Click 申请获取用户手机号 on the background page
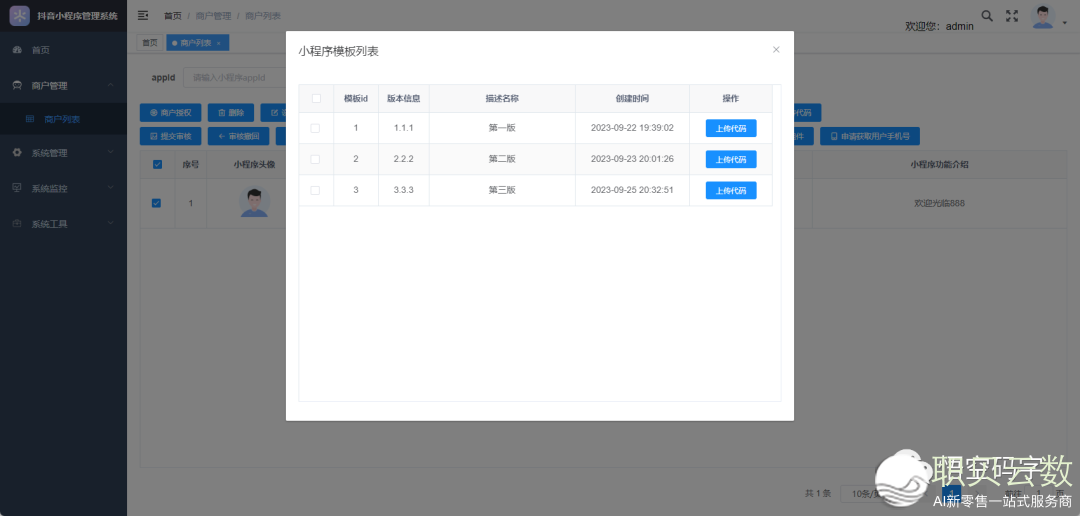 pyautogui.click(x=870, y=136)
